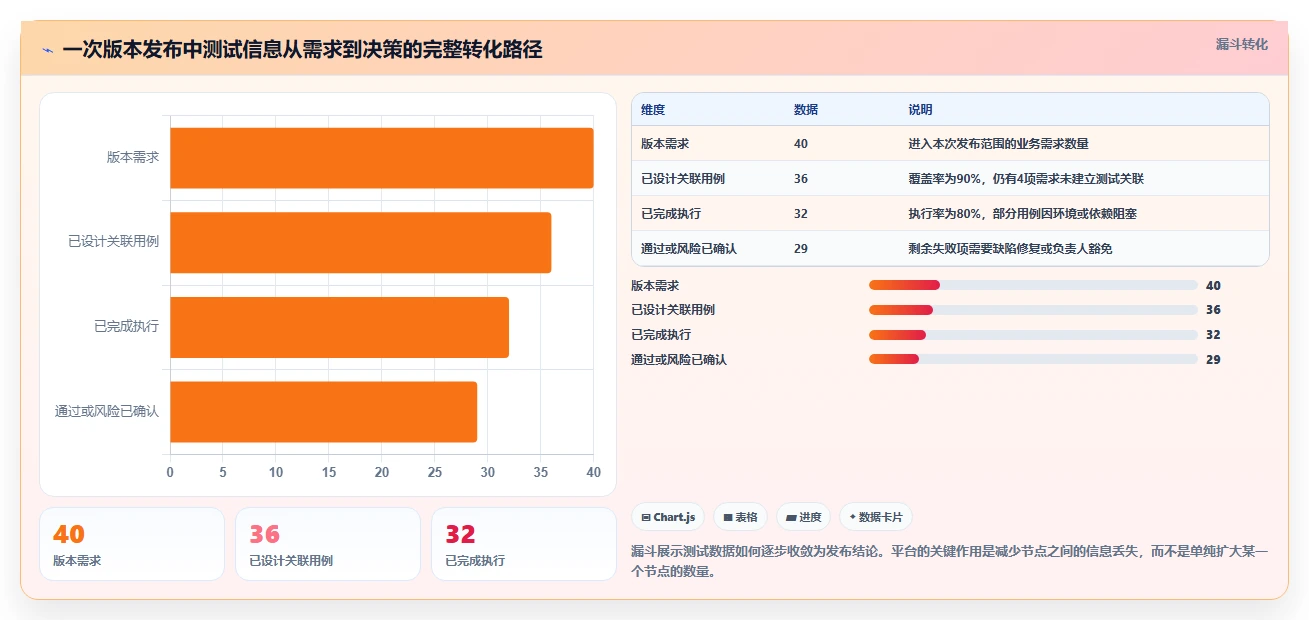Image resolution: width=1309 pixels, height=620 pixels.
Task: Click the x-axis tick label 35
Action: pos(541,472)
